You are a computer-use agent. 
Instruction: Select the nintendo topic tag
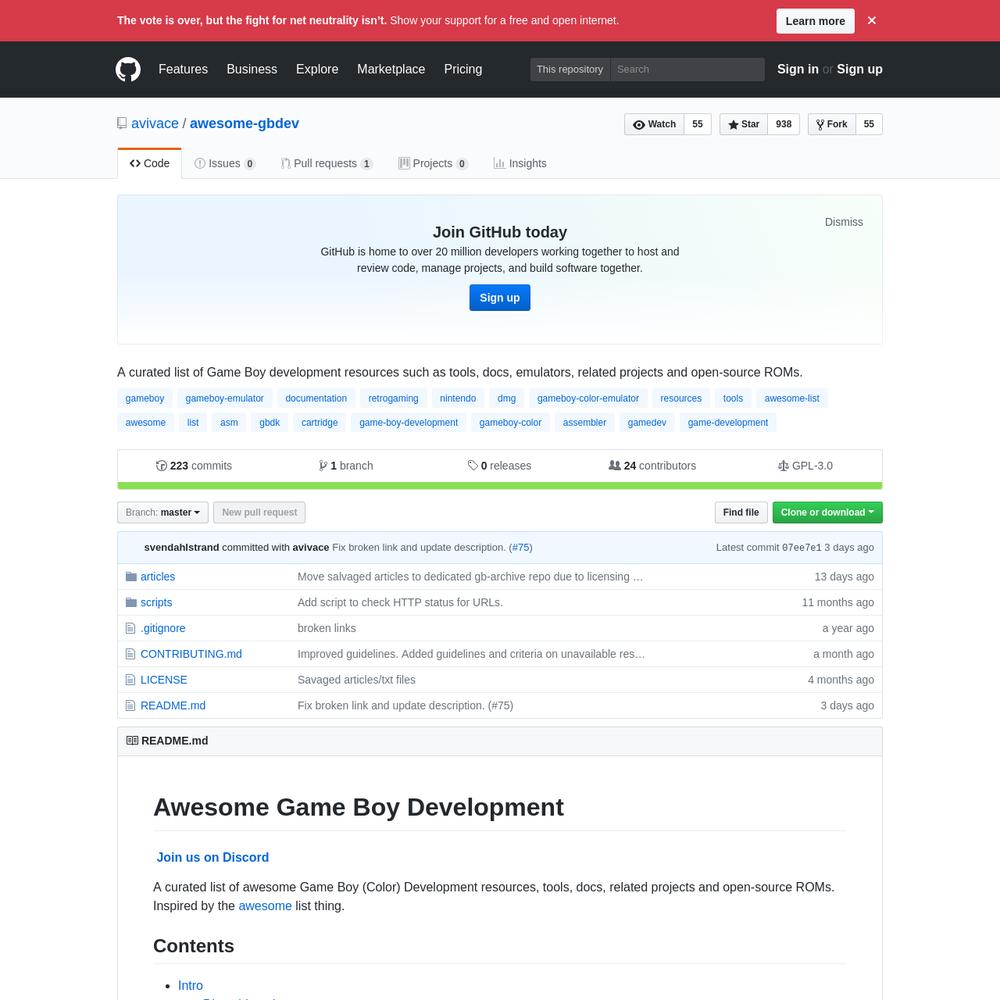point(458,399)
